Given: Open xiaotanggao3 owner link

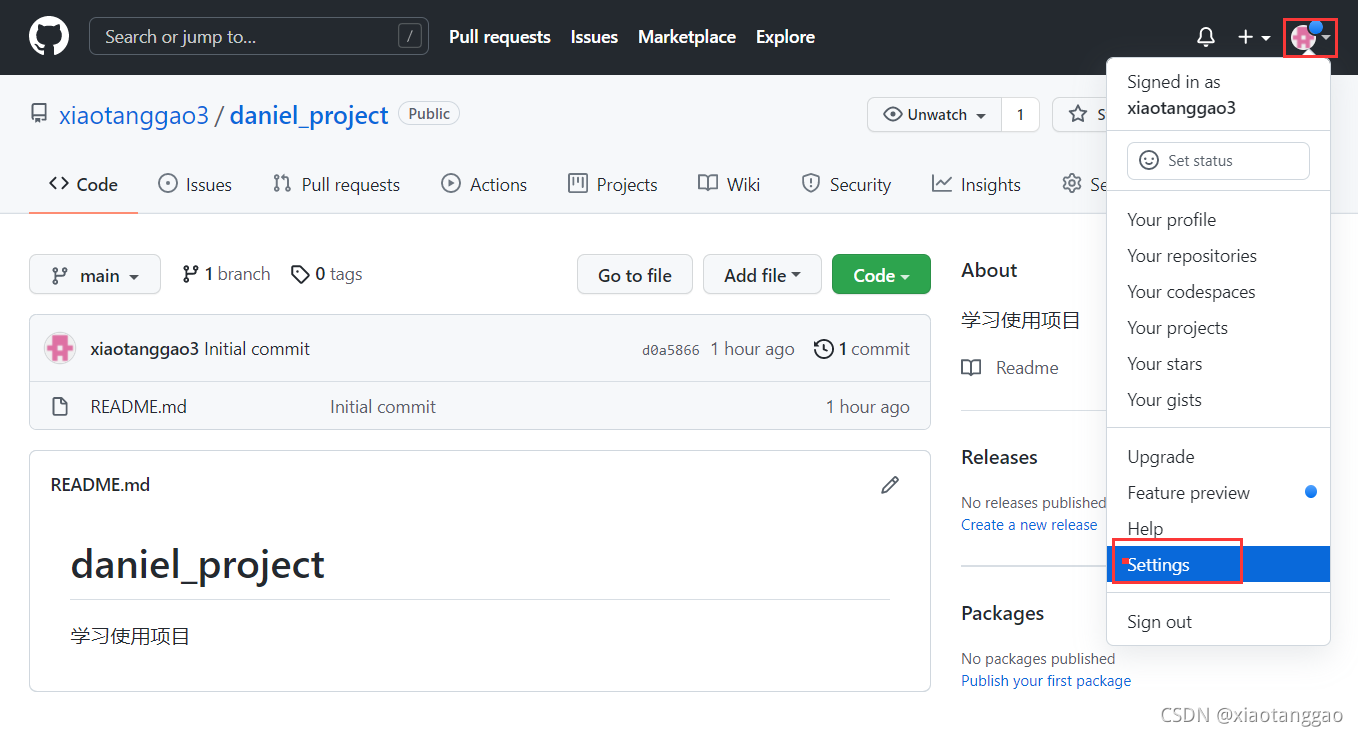Looking at the screenshot, I should click(x=134, y=115).
